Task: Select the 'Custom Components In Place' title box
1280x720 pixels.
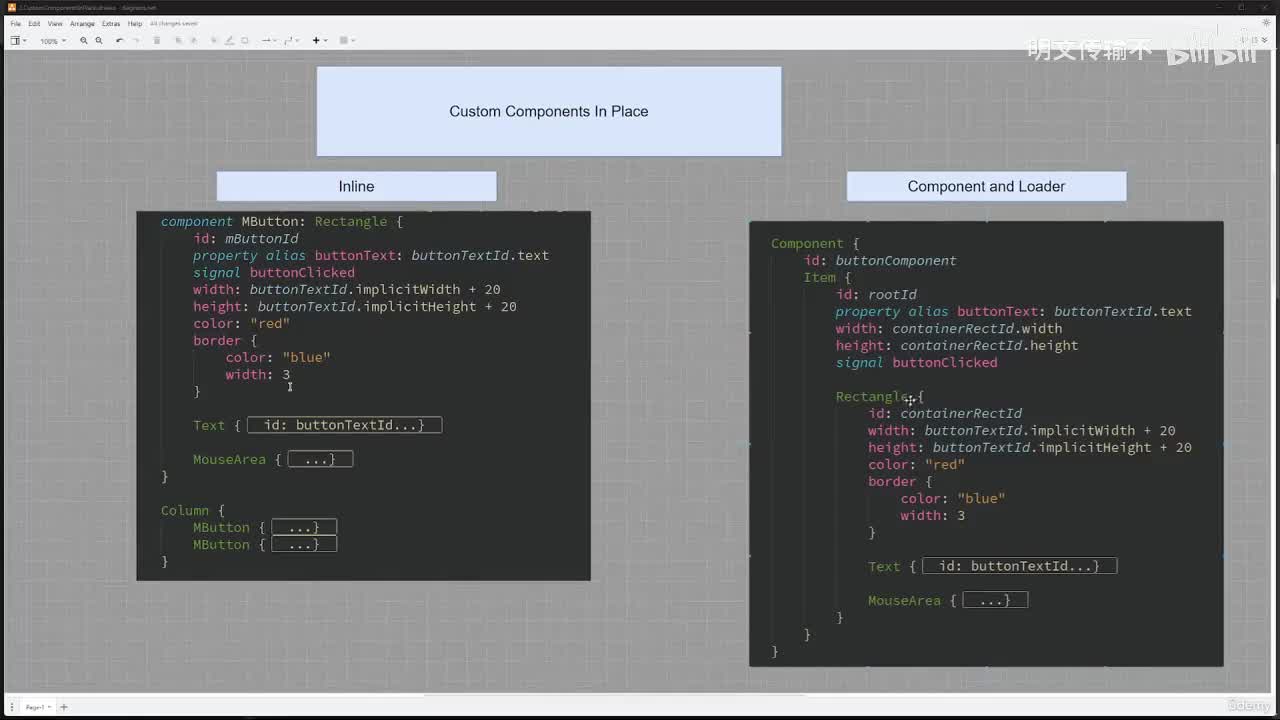Action: click(549, 111)
